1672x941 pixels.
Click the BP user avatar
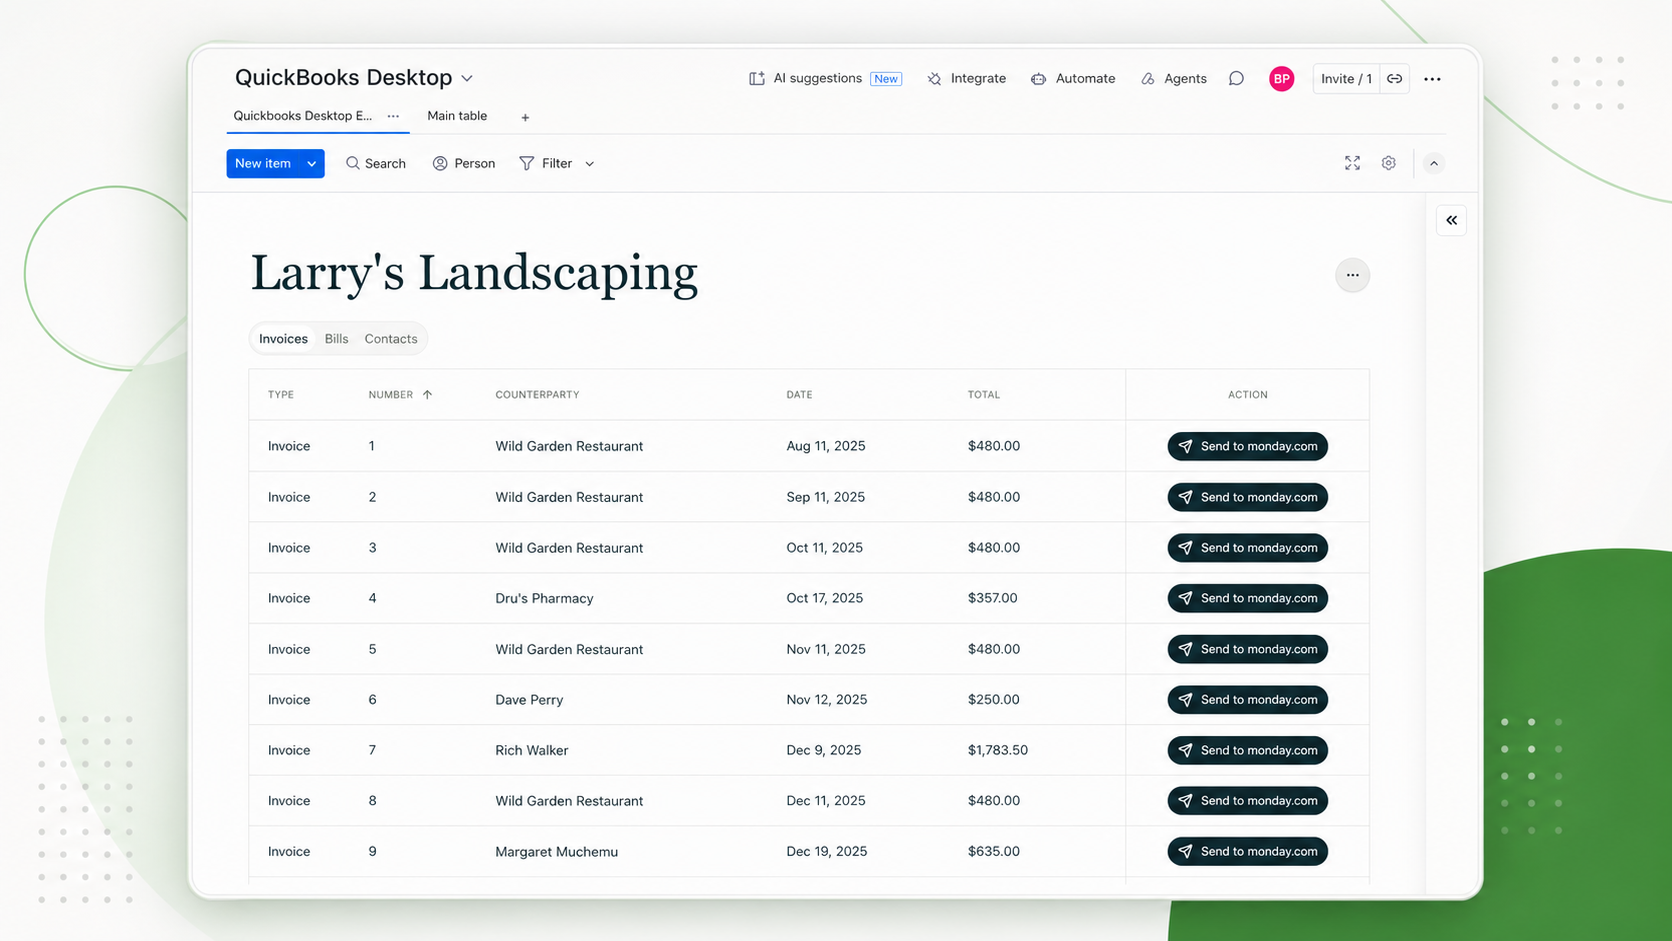pos(1281,78)
